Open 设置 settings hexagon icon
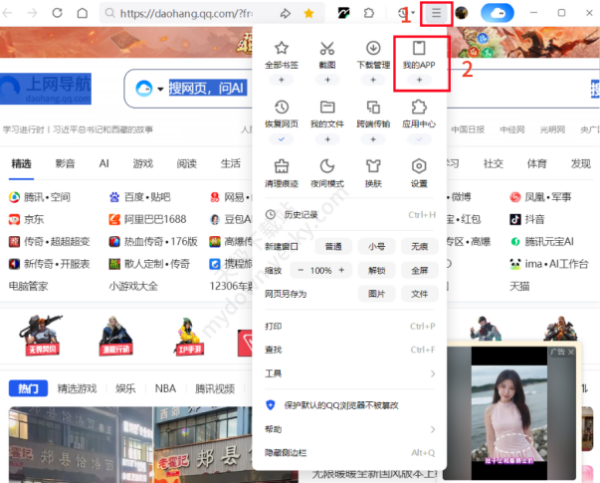Viewport: 600px width, 483px height. [419, 166]
